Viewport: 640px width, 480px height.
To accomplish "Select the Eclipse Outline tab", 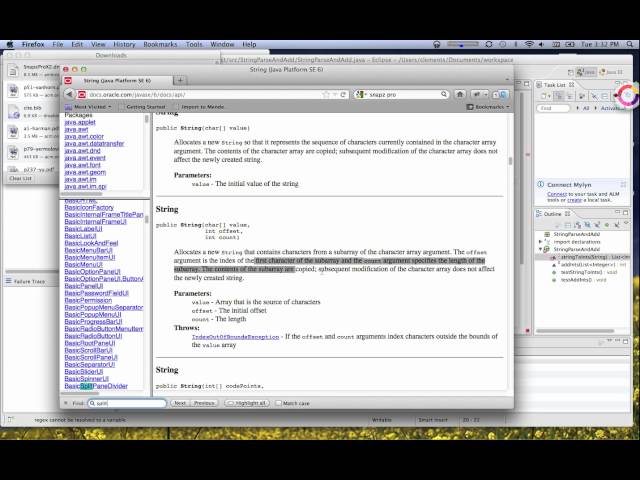I will click(553, 214).
